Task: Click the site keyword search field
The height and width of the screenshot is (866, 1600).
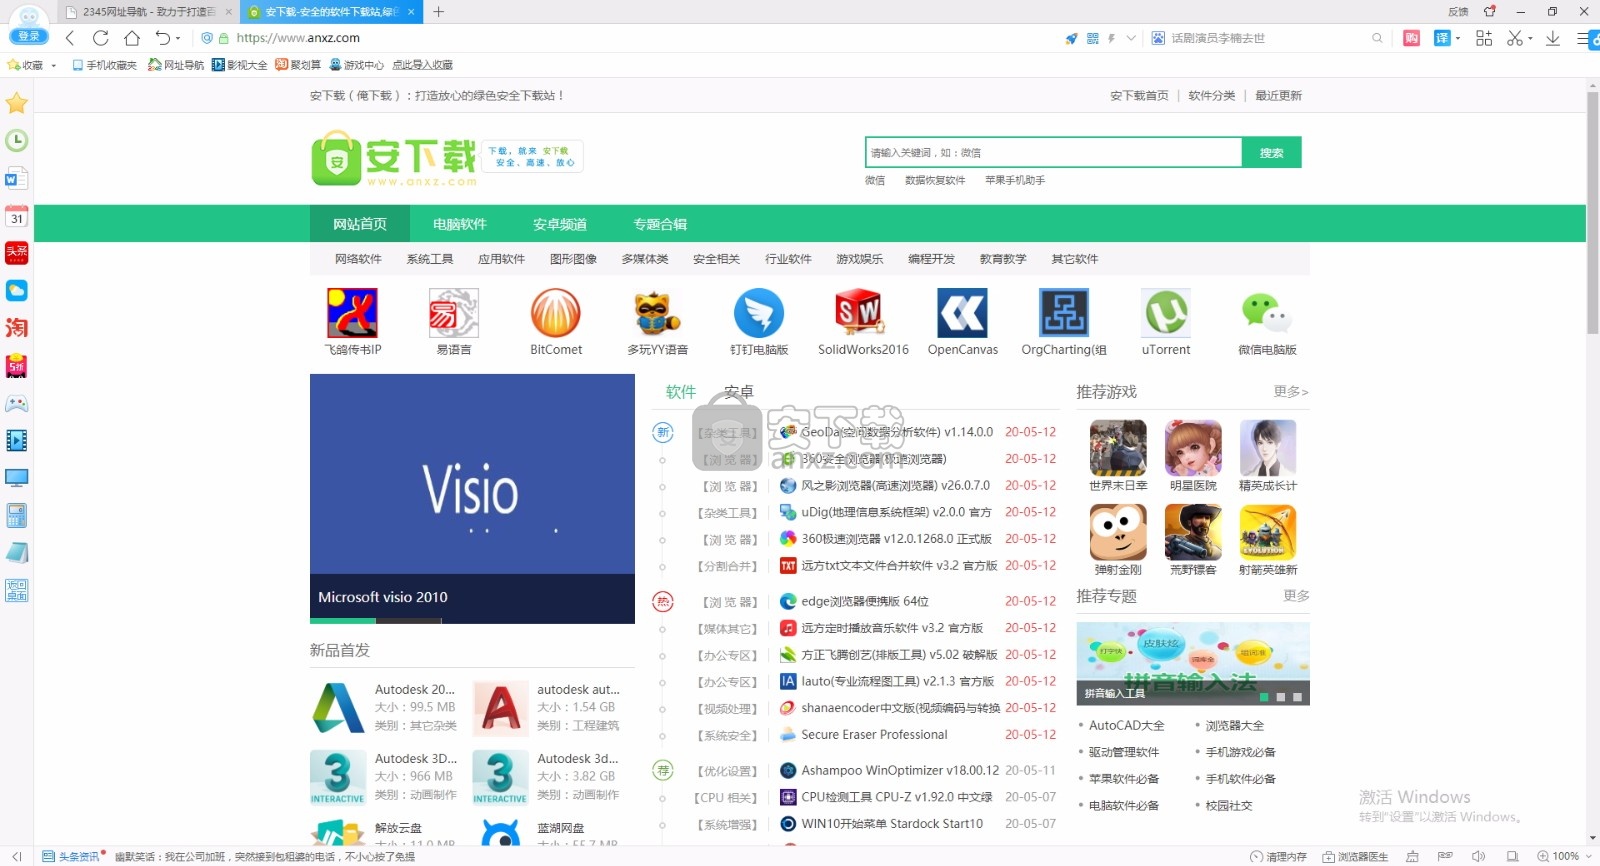Action: tap(1053, 153)
